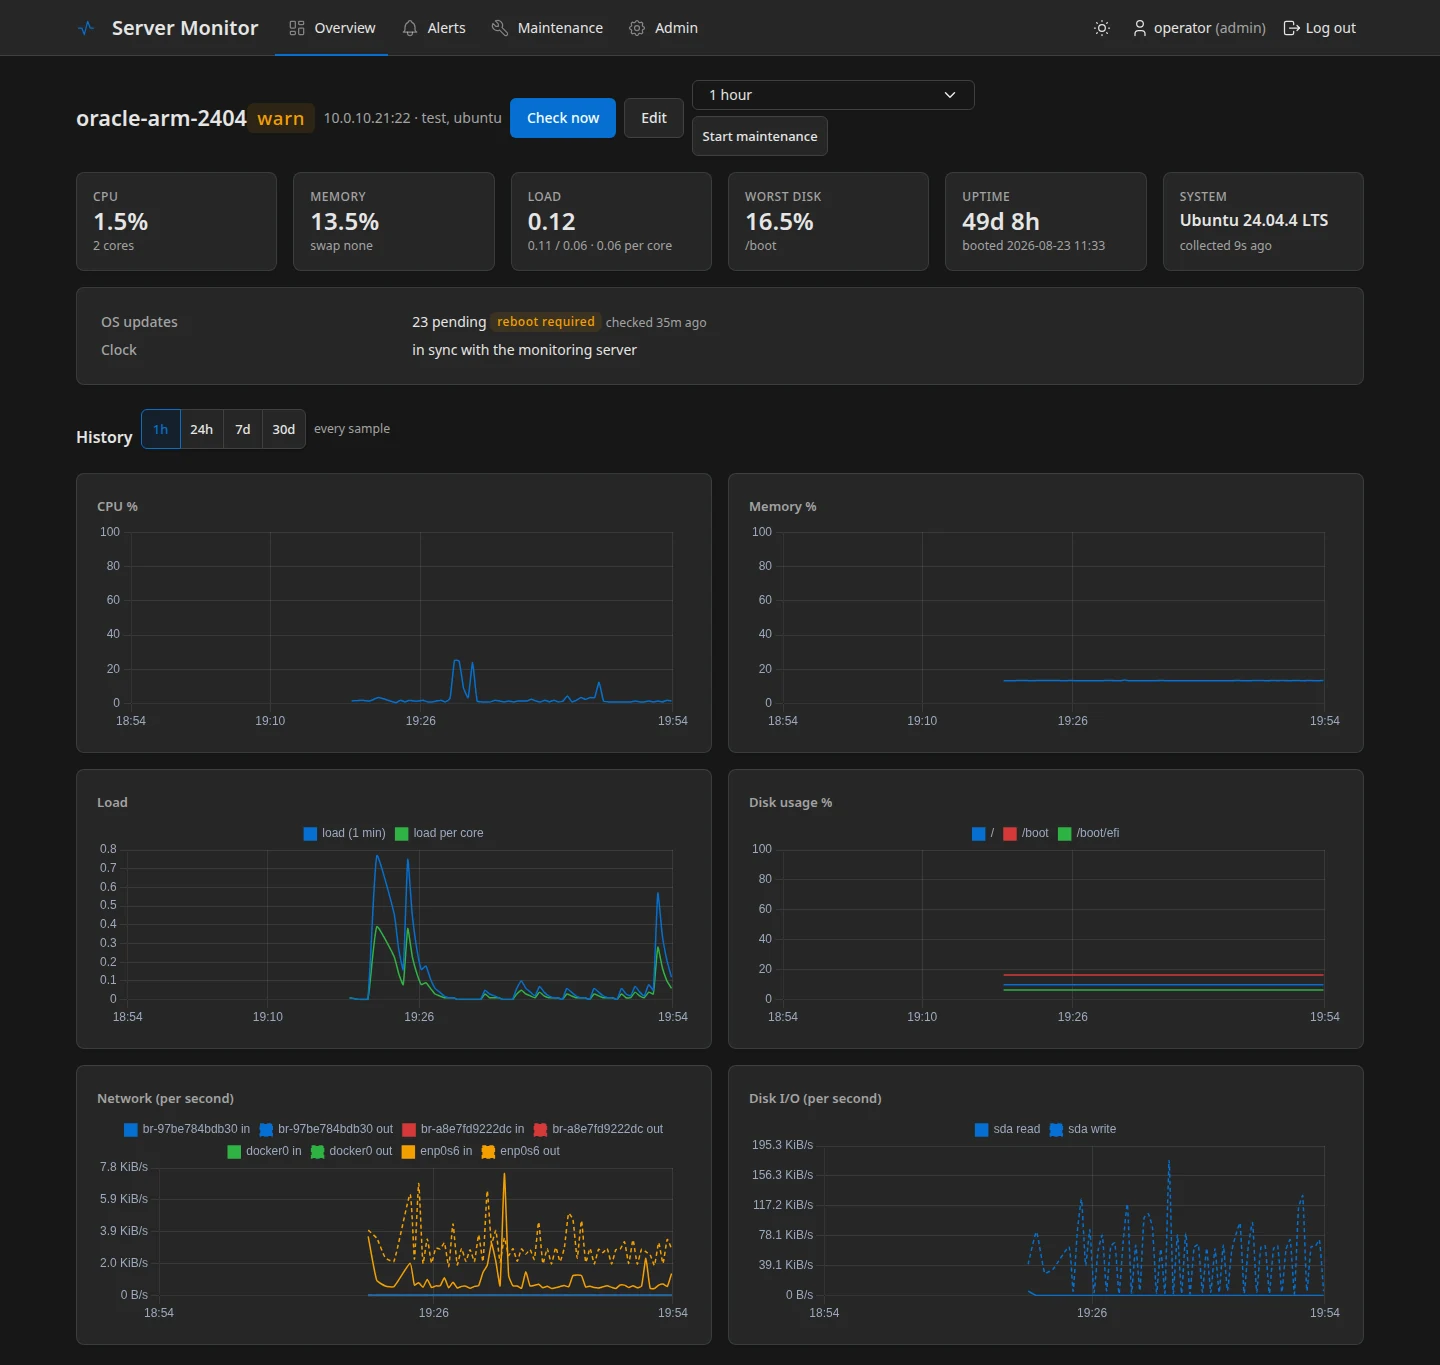Click the Uptime value 49d 8h
This screenshot has width=1440, height=1365.
tap(1001, 221)
